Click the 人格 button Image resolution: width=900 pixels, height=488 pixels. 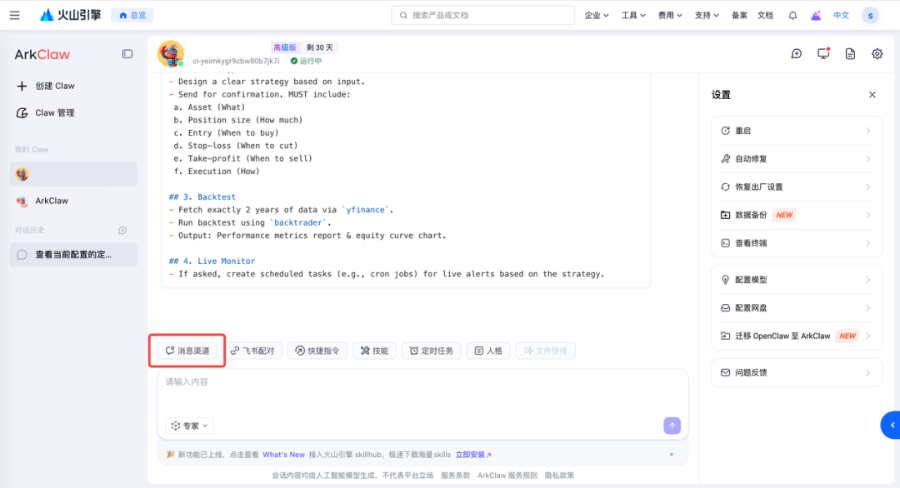point(488,351)
